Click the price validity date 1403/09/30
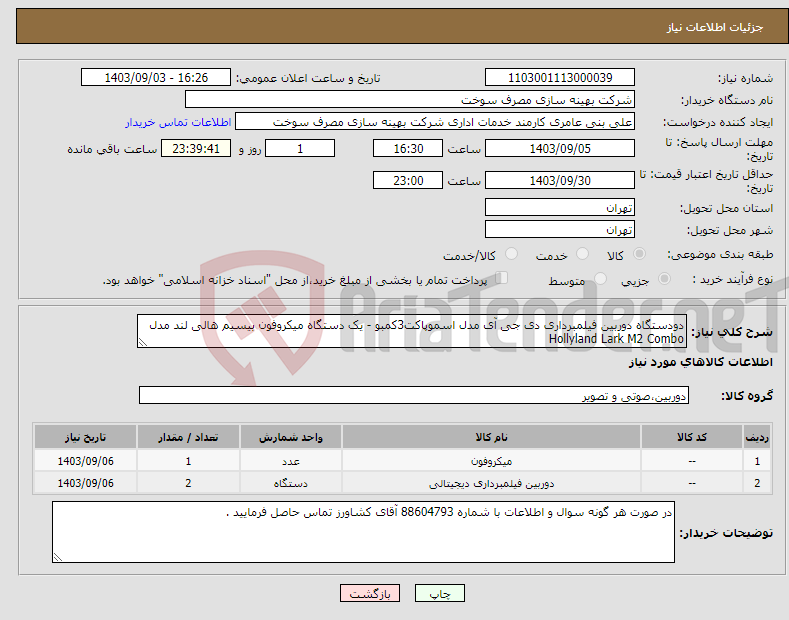The image size is (789, 620). tap(560, 180)
